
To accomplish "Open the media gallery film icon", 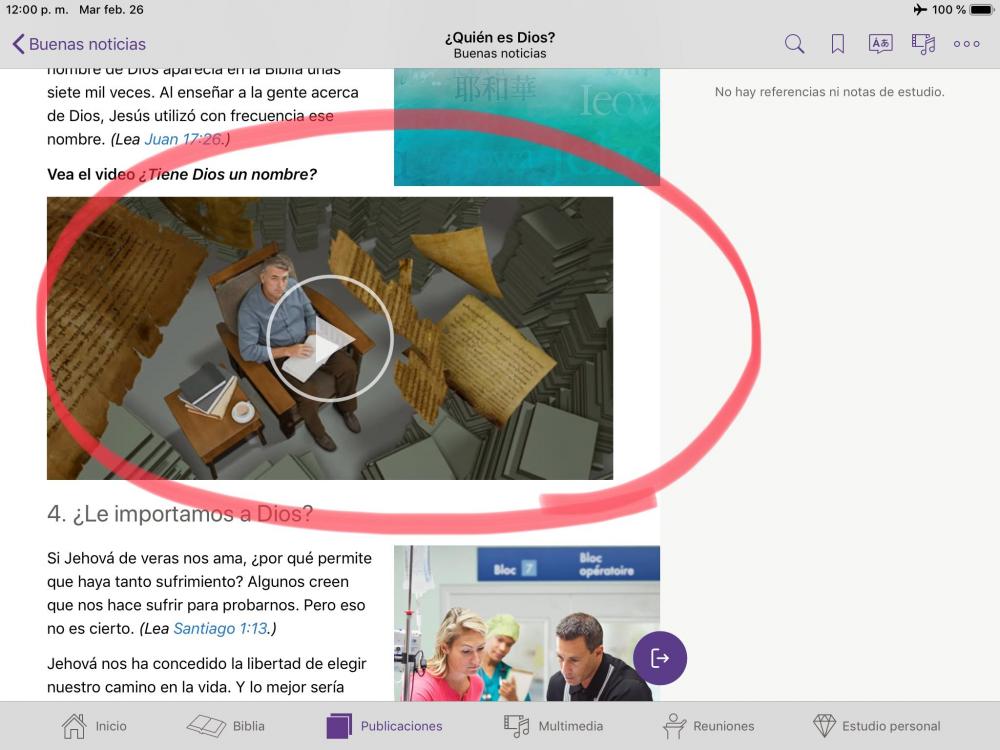I will tap(923, 44).
